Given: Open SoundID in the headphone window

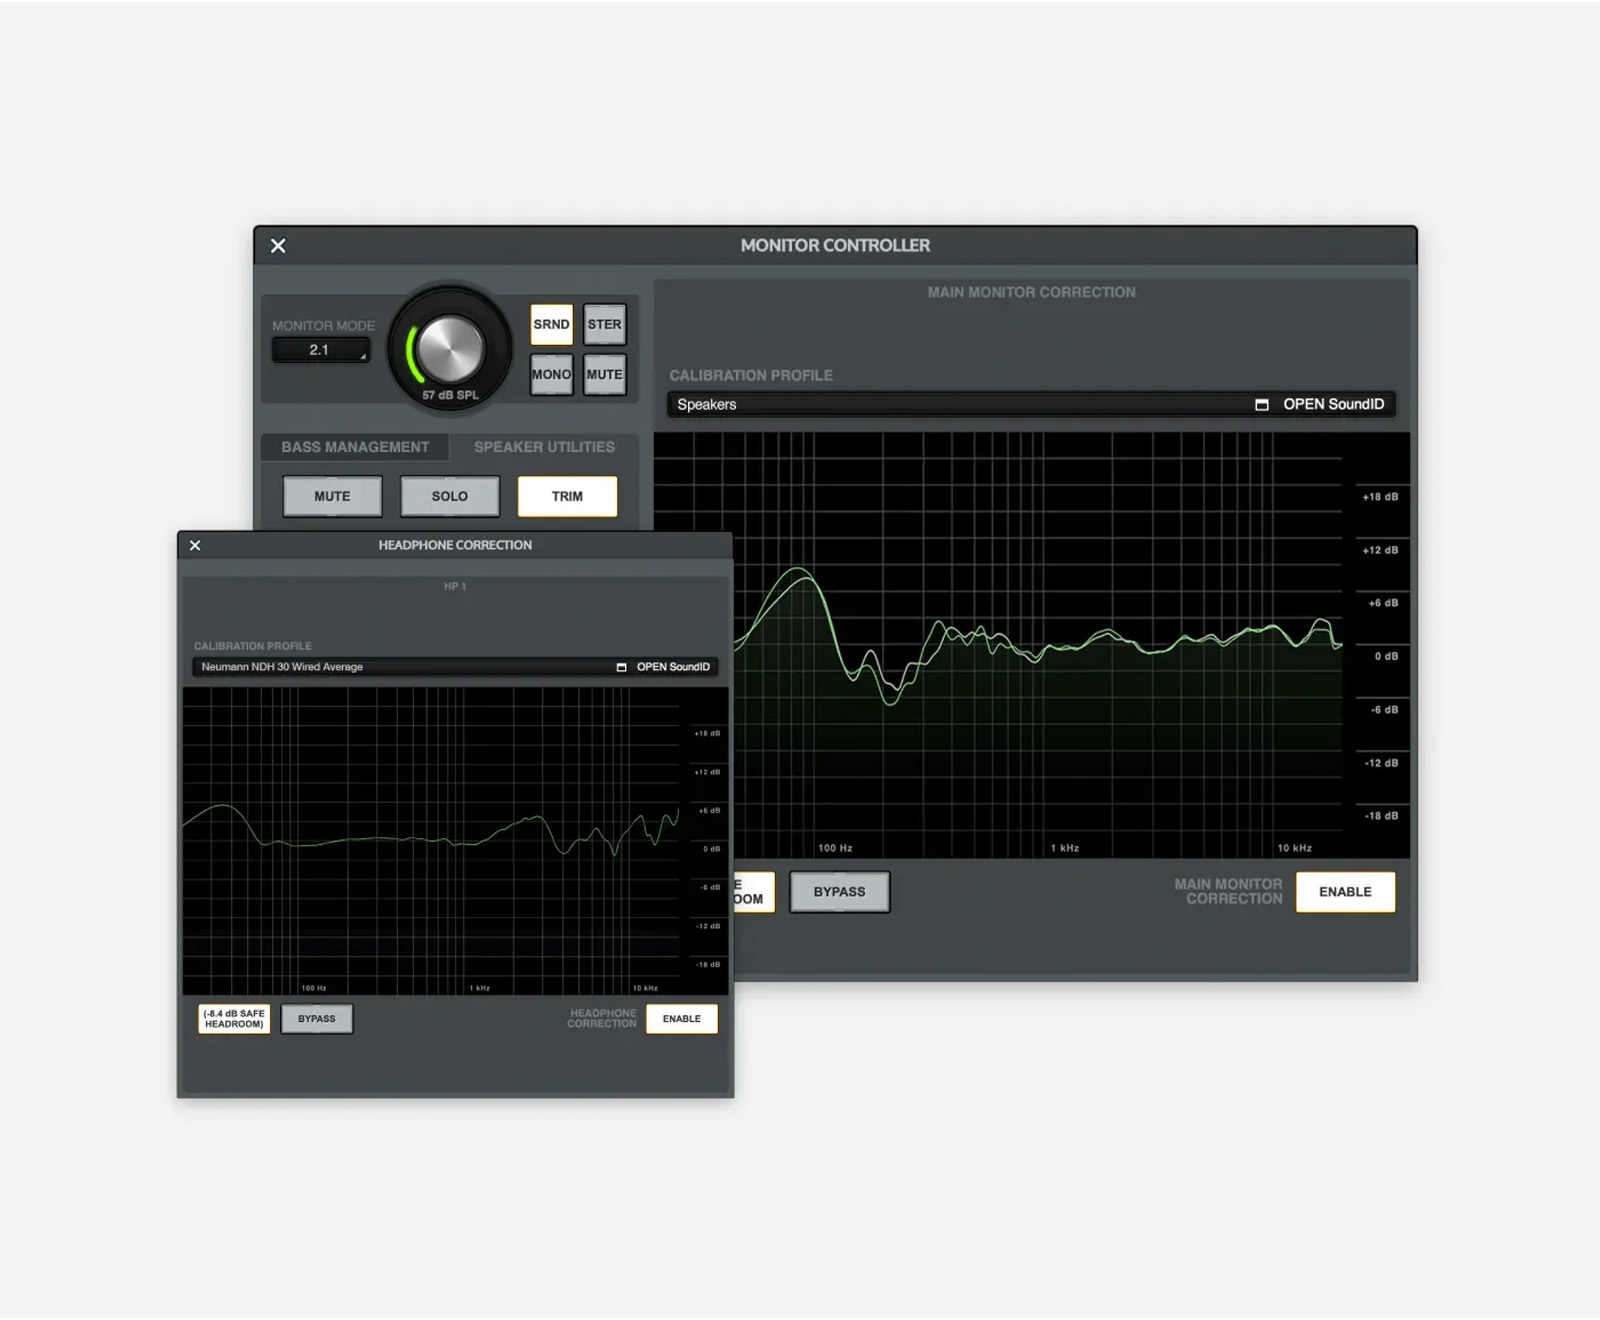Looking at the screenshot, I should point(664,667).
